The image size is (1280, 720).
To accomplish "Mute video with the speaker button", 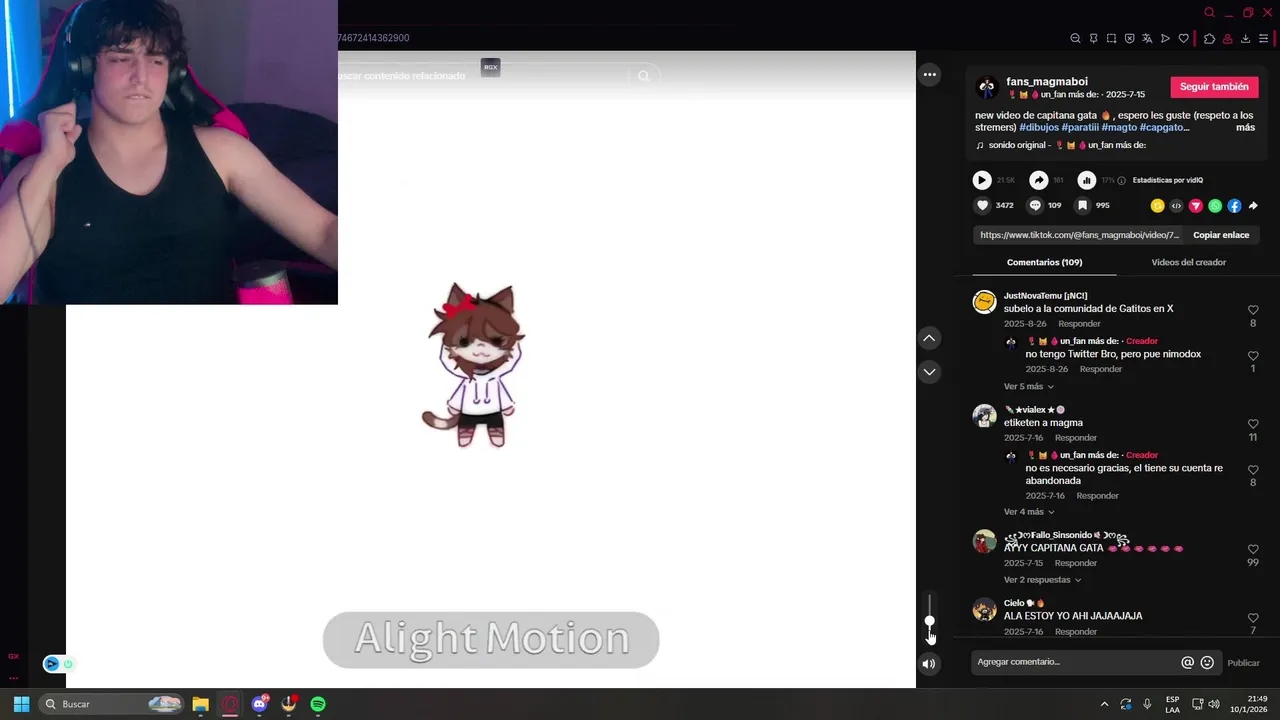I will pyautogui.click(x=929, y=663).
